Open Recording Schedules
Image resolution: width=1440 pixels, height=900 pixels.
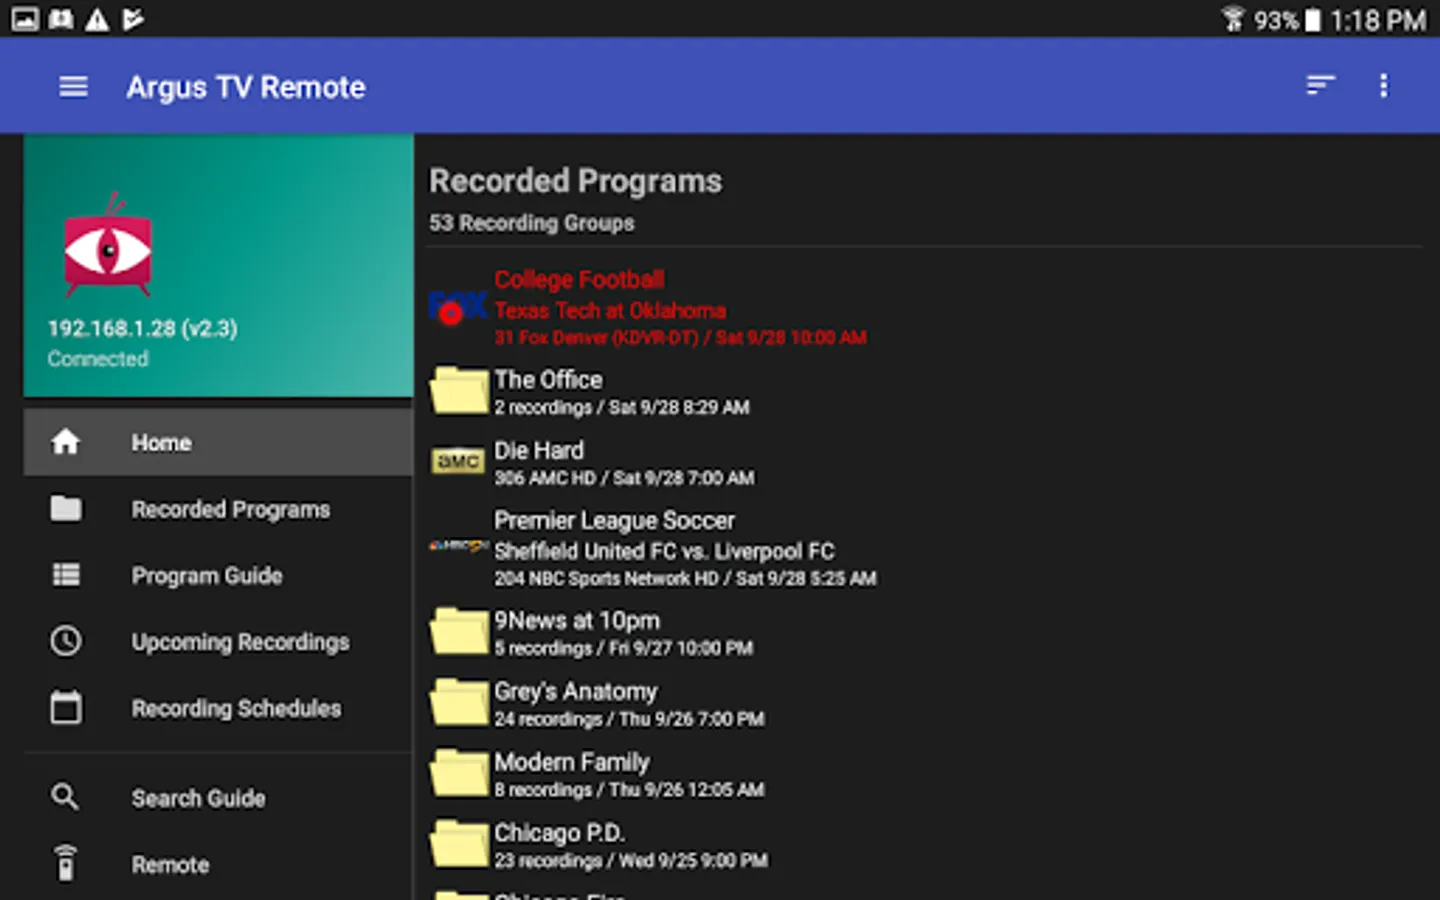(218, 708)
